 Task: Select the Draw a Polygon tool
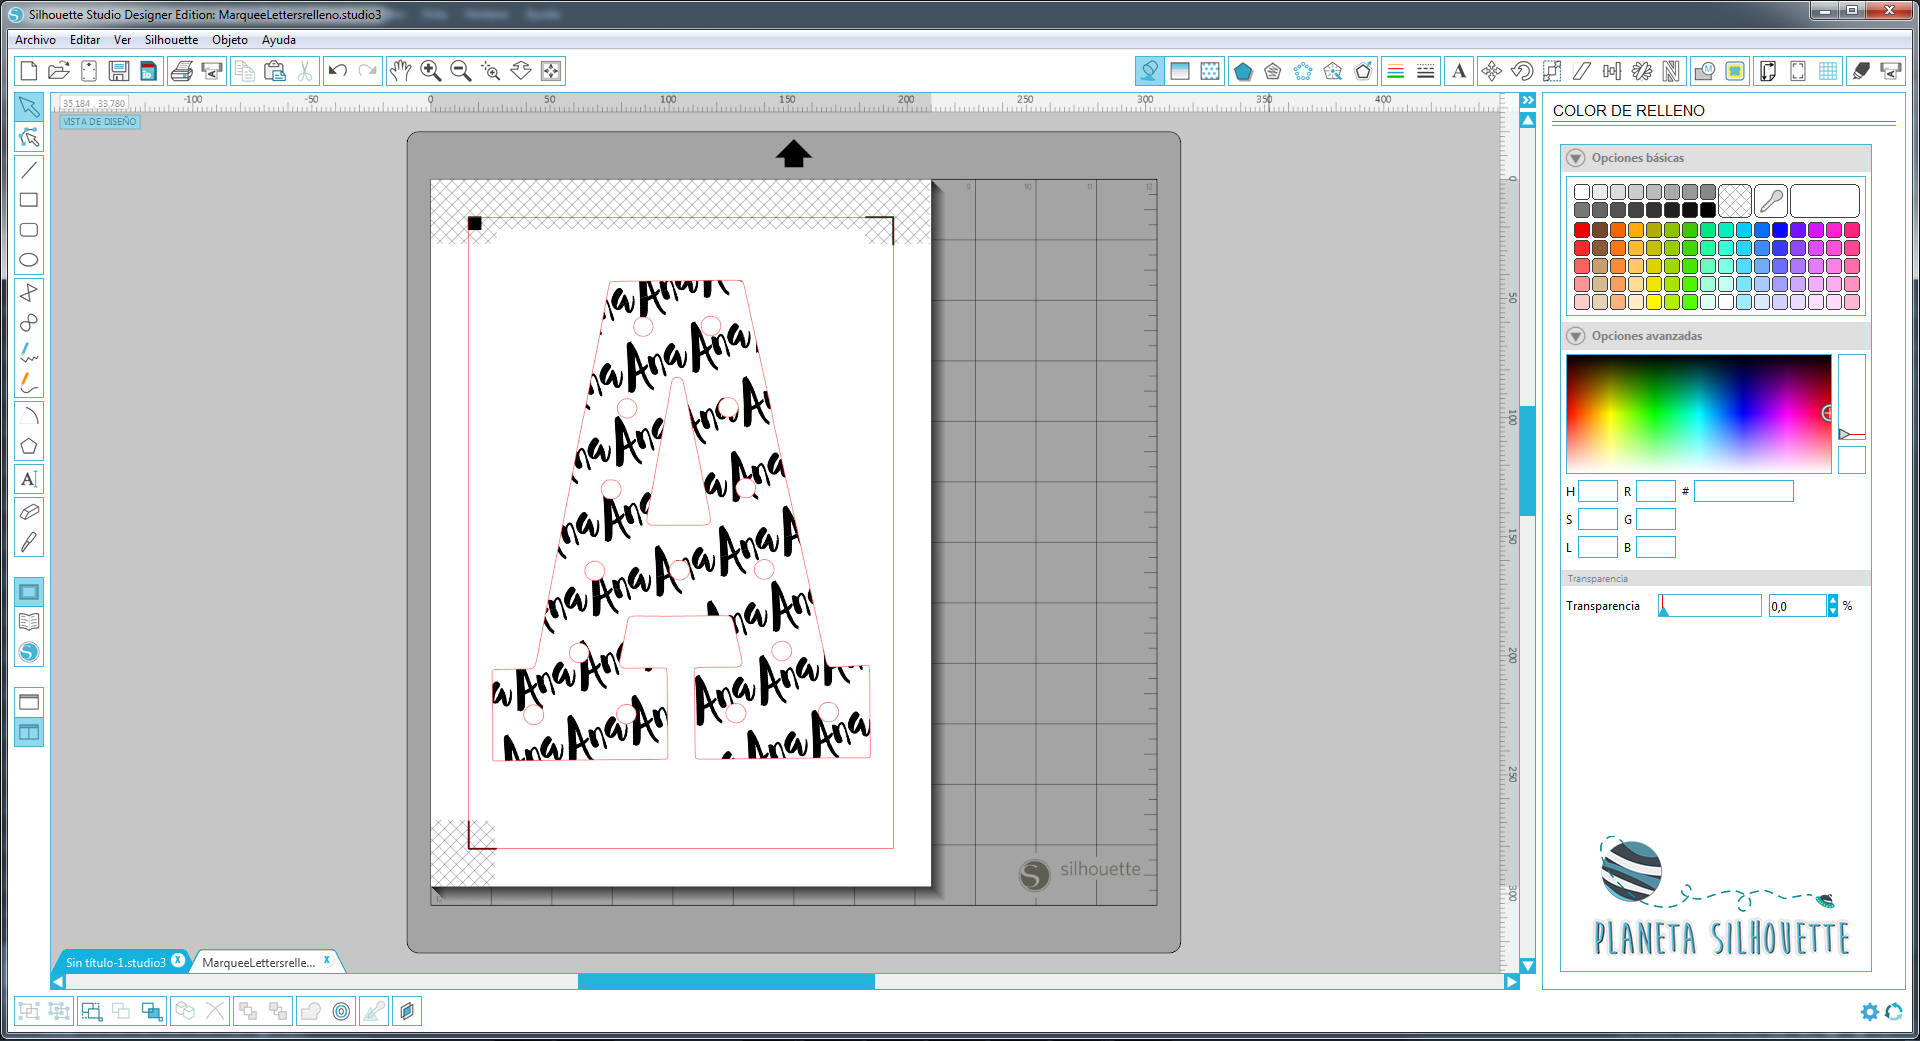(29, 446)
